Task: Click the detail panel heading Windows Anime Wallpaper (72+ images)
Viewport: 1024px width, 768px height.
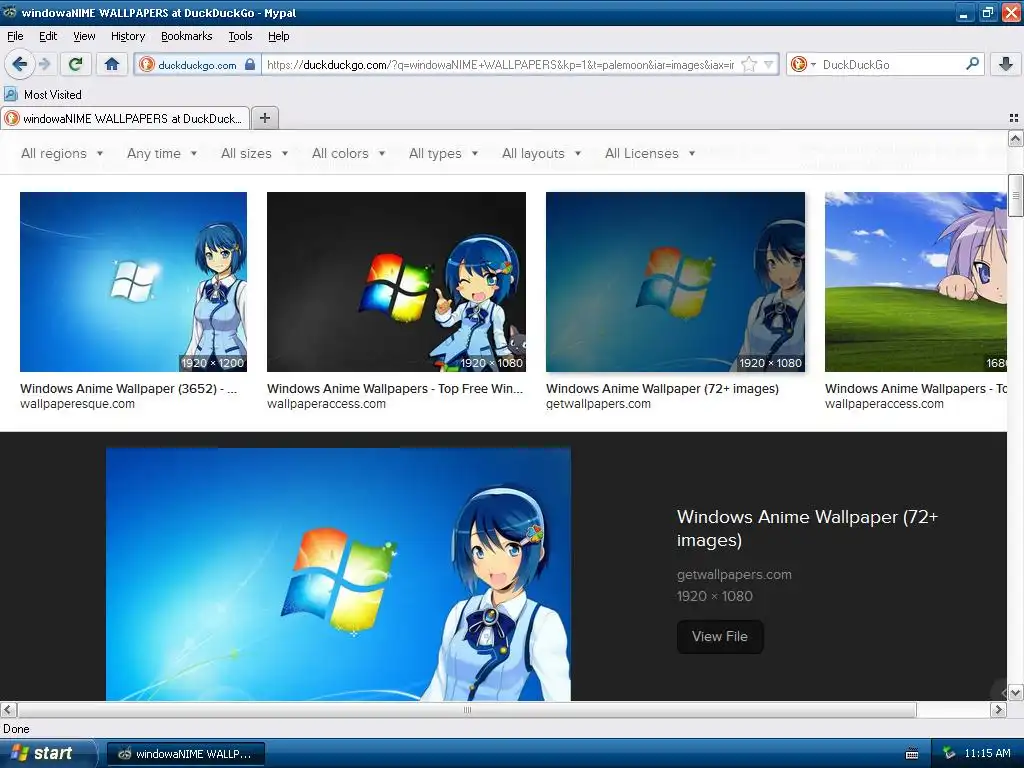Action: pos(807,528)
